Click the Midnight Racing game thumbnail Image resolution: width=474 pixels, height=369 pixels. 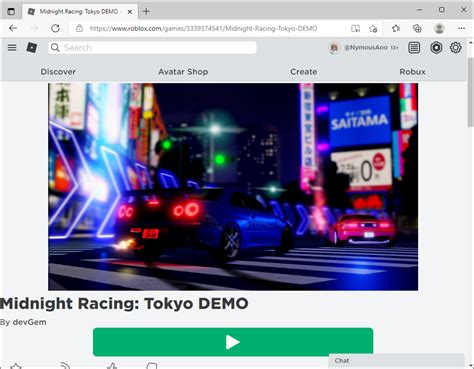click(233, 187)
